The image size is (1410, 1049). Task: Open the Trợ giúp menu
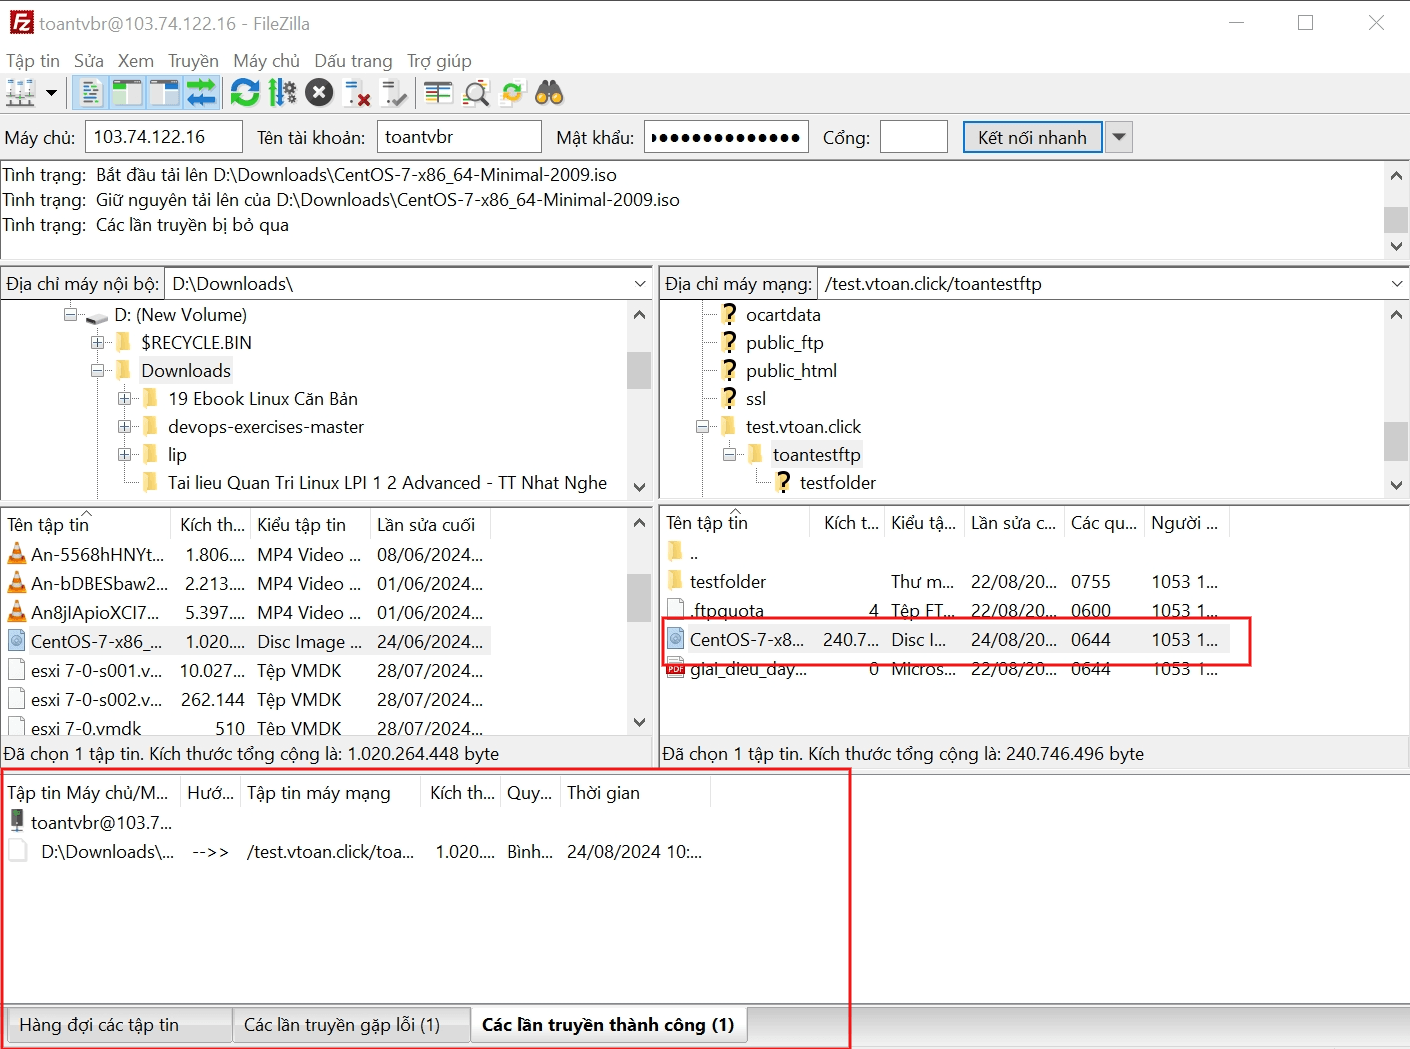438,60
